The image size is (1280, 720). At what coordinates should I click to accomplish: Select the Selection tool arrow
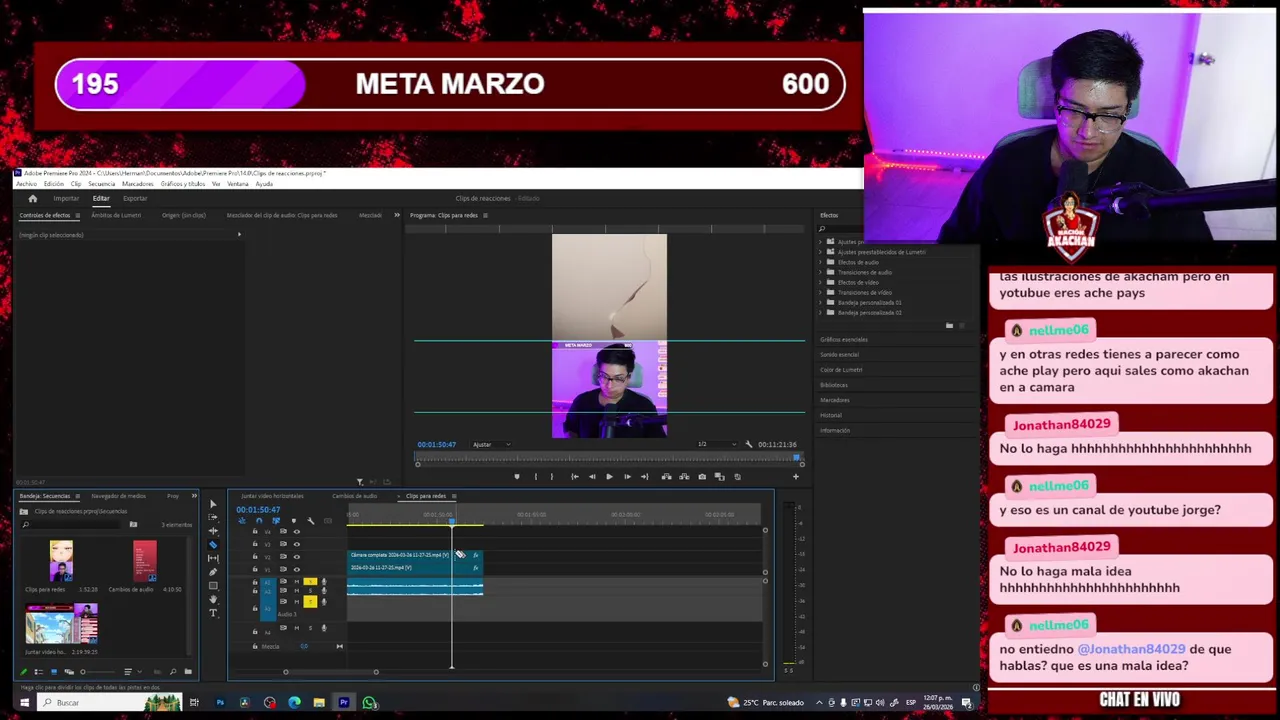point(213,504)
